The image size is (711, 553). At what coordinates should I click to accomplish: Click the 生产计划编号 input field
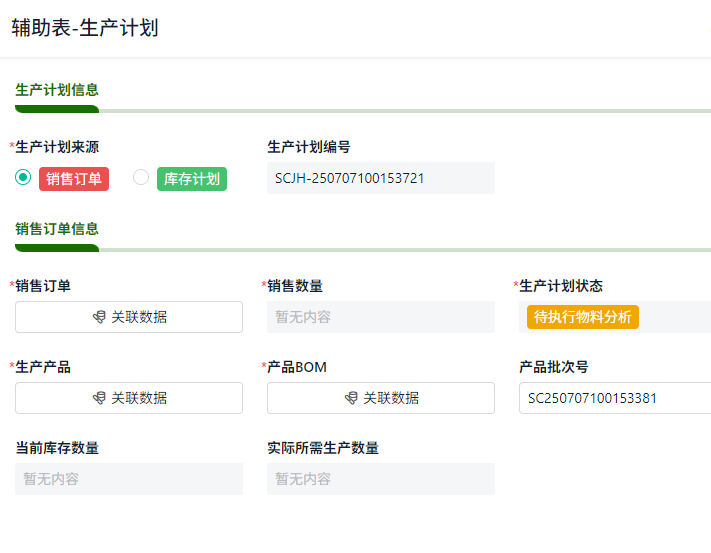click(380, 178)
